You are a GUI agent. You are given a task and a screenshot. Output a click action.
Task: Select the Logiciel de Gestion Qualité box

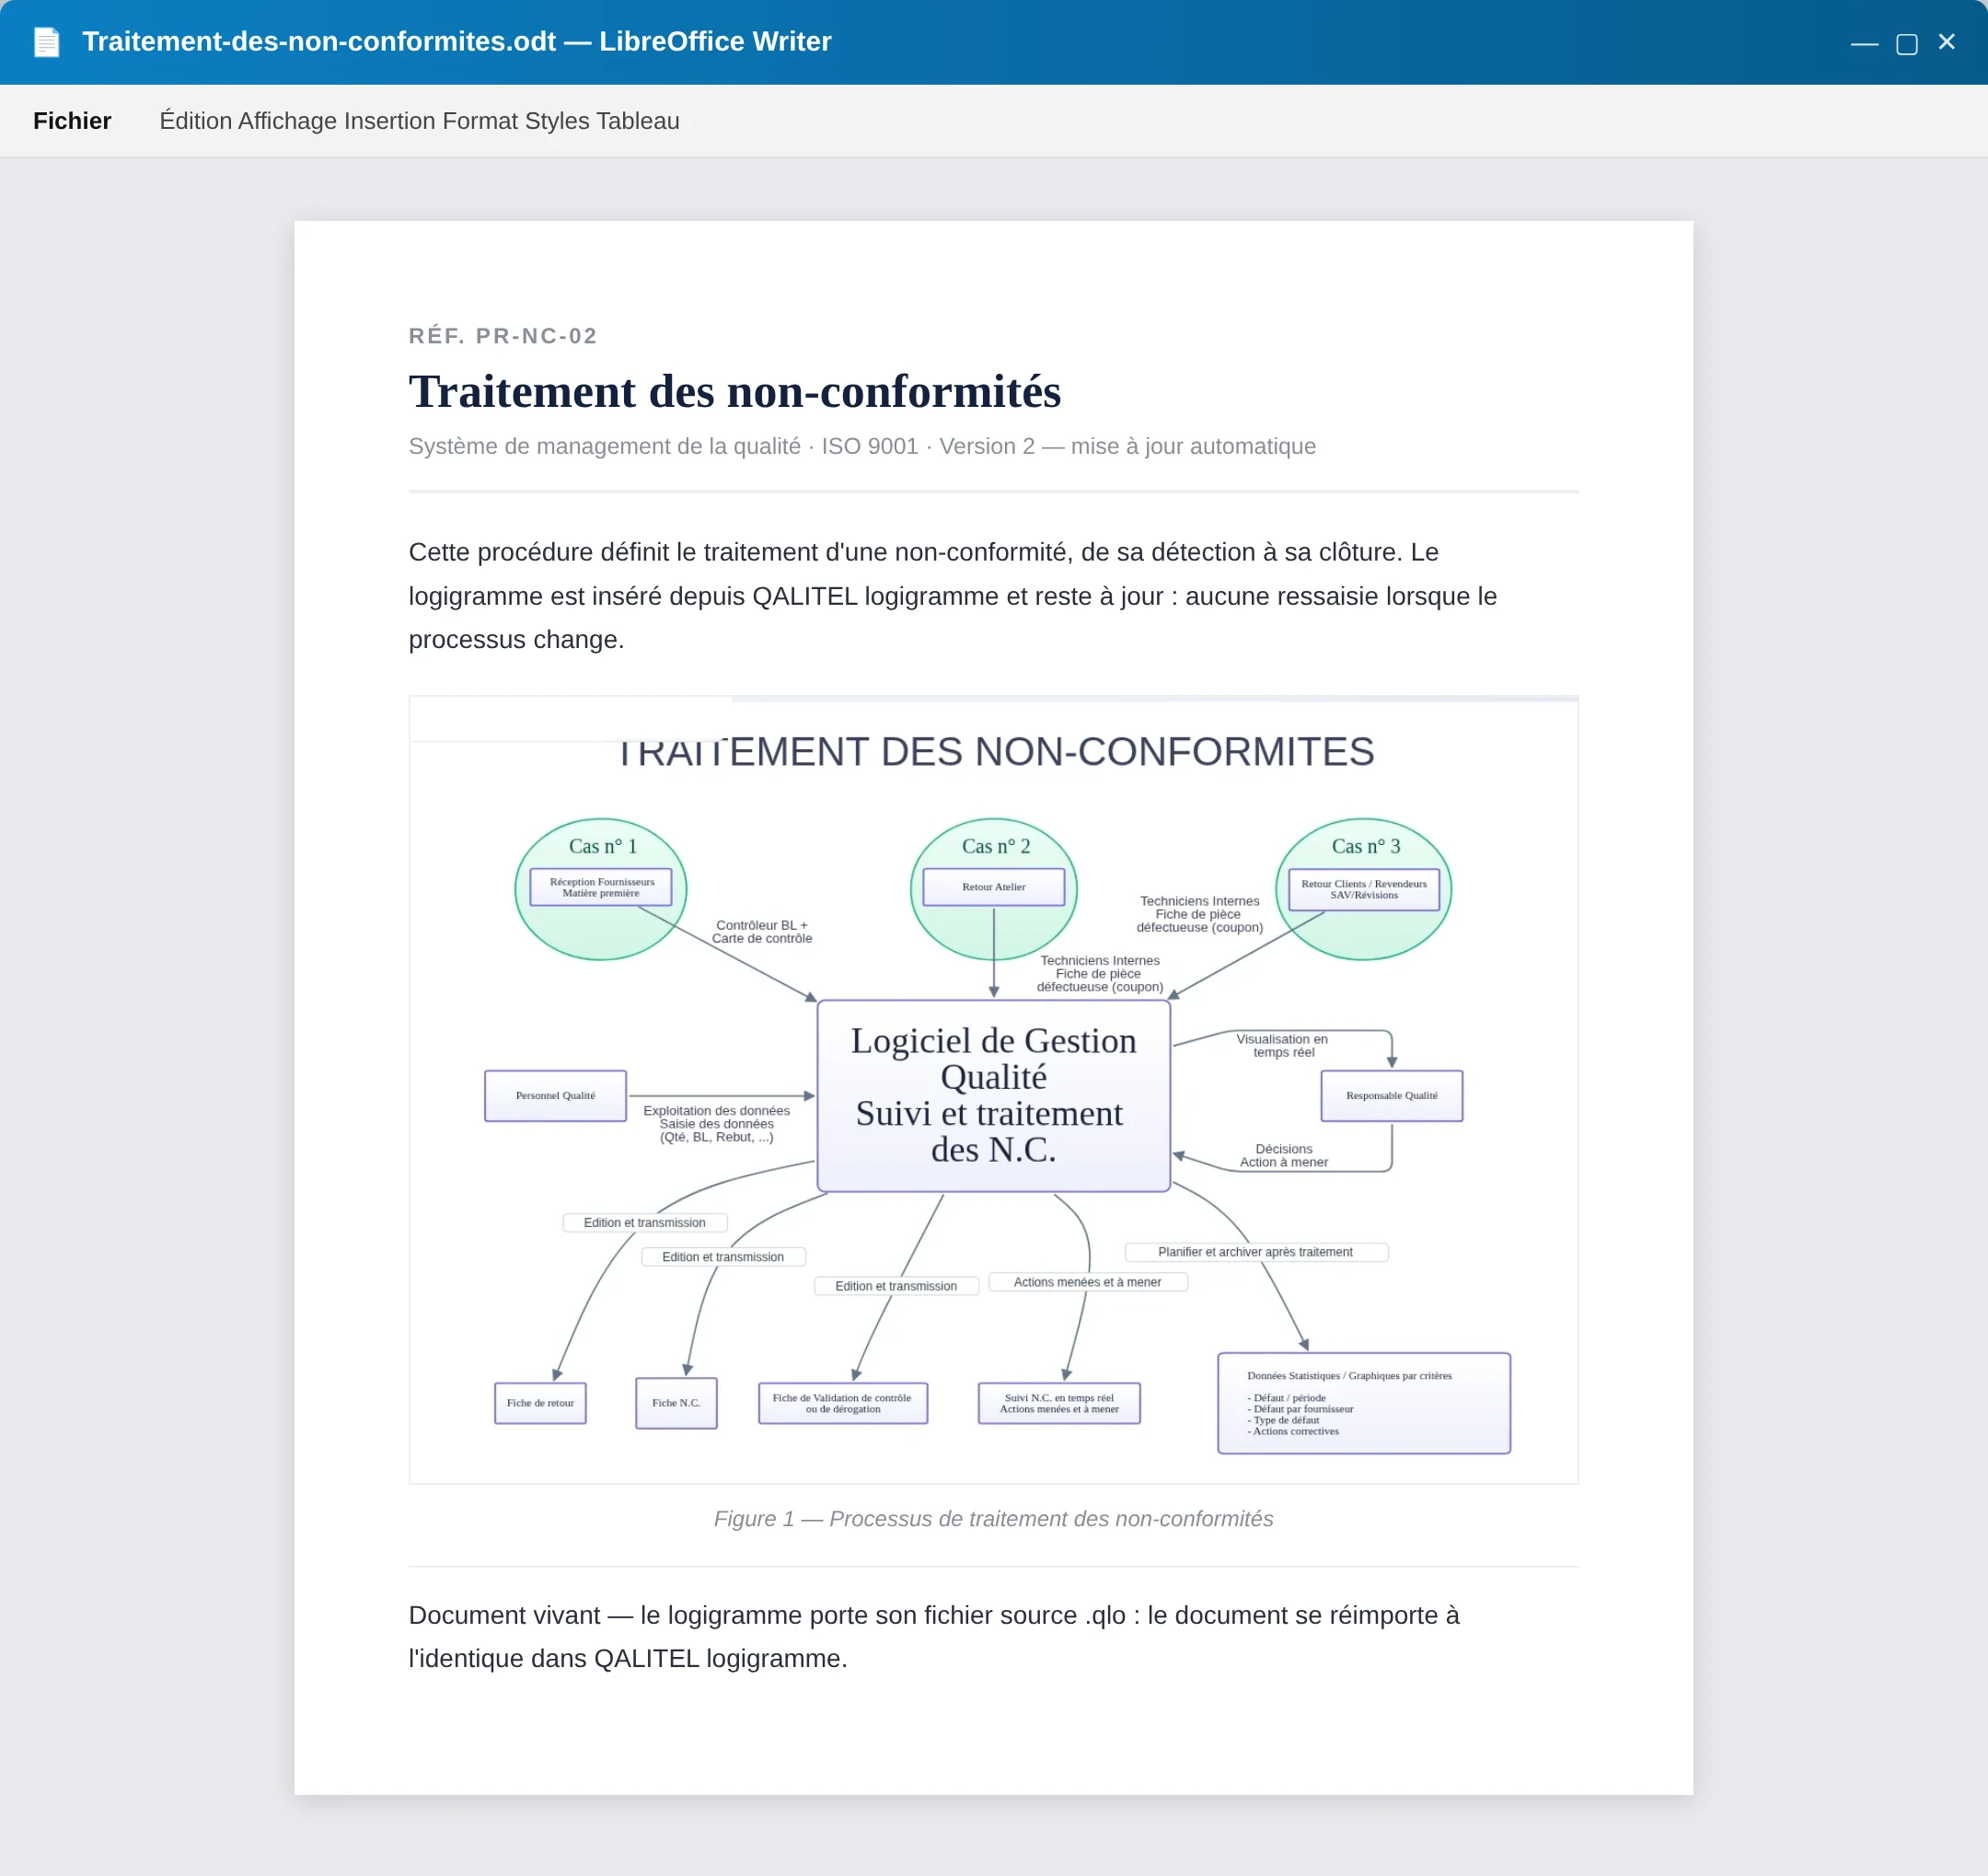993,1095
